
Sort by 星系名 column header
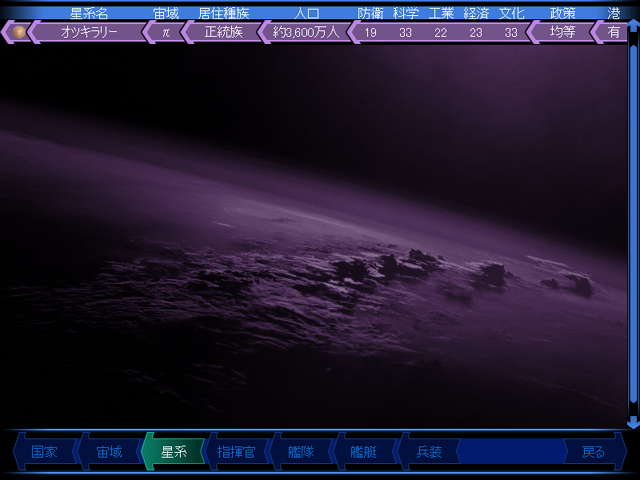click(89, 13)
